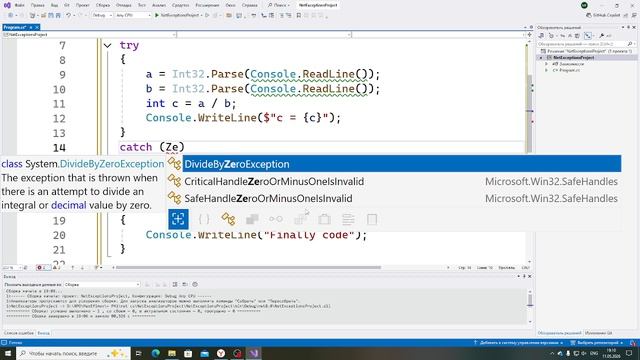
Task: Click the Поиск search box in title bar
Action: click(278, 5)
